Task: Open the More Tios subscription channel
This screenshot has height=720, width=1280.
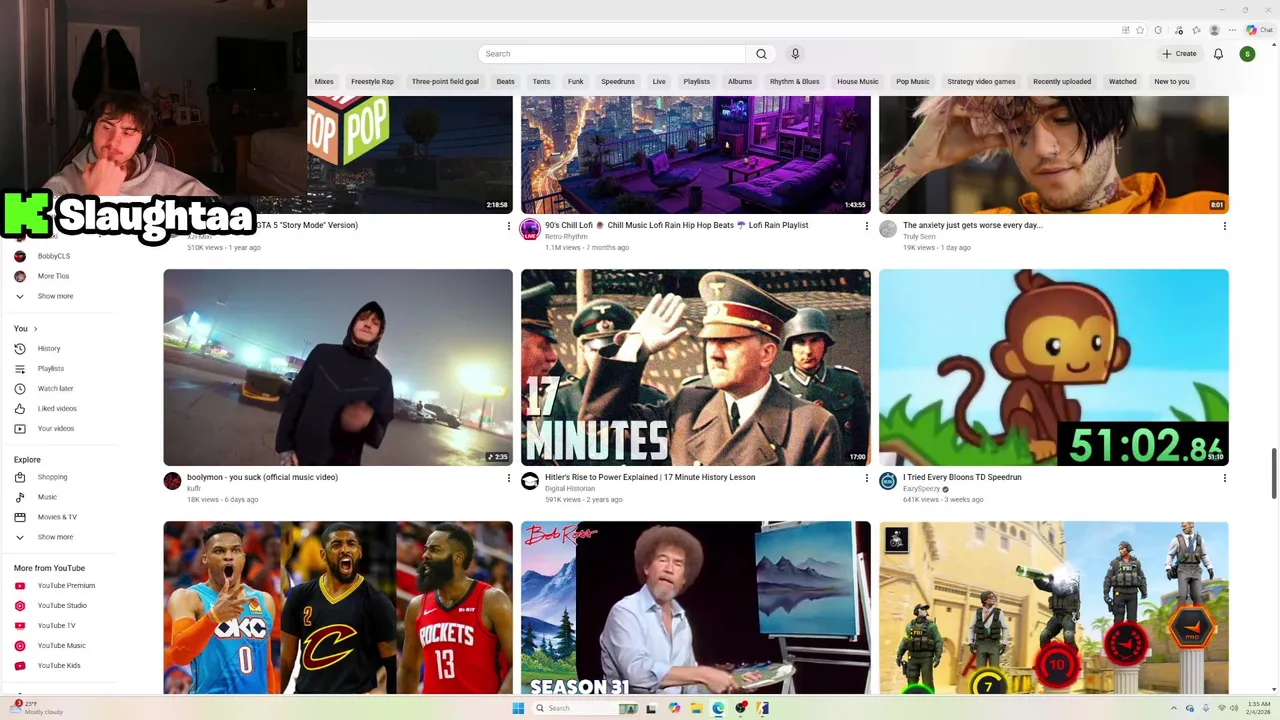Action: pyautogui.click(x=53, y=276)
